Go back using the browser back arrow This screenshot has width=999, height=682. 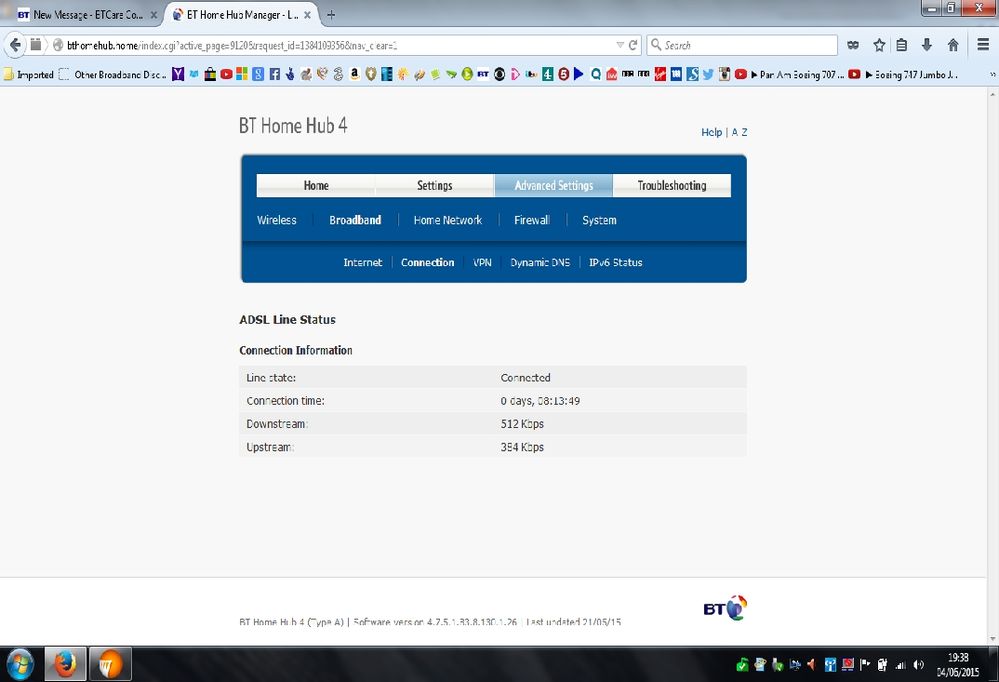pyautogui.click(x=15, y=45)
